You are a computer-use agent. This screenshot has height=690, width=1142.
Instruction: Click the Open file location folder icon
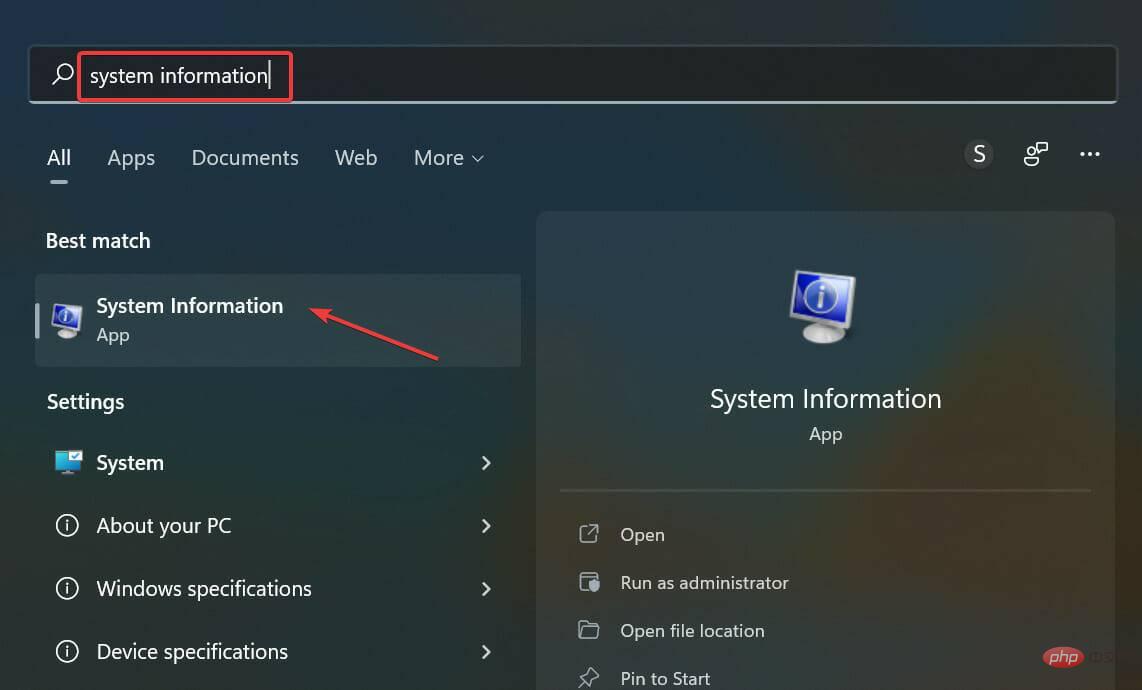point(590,630)
